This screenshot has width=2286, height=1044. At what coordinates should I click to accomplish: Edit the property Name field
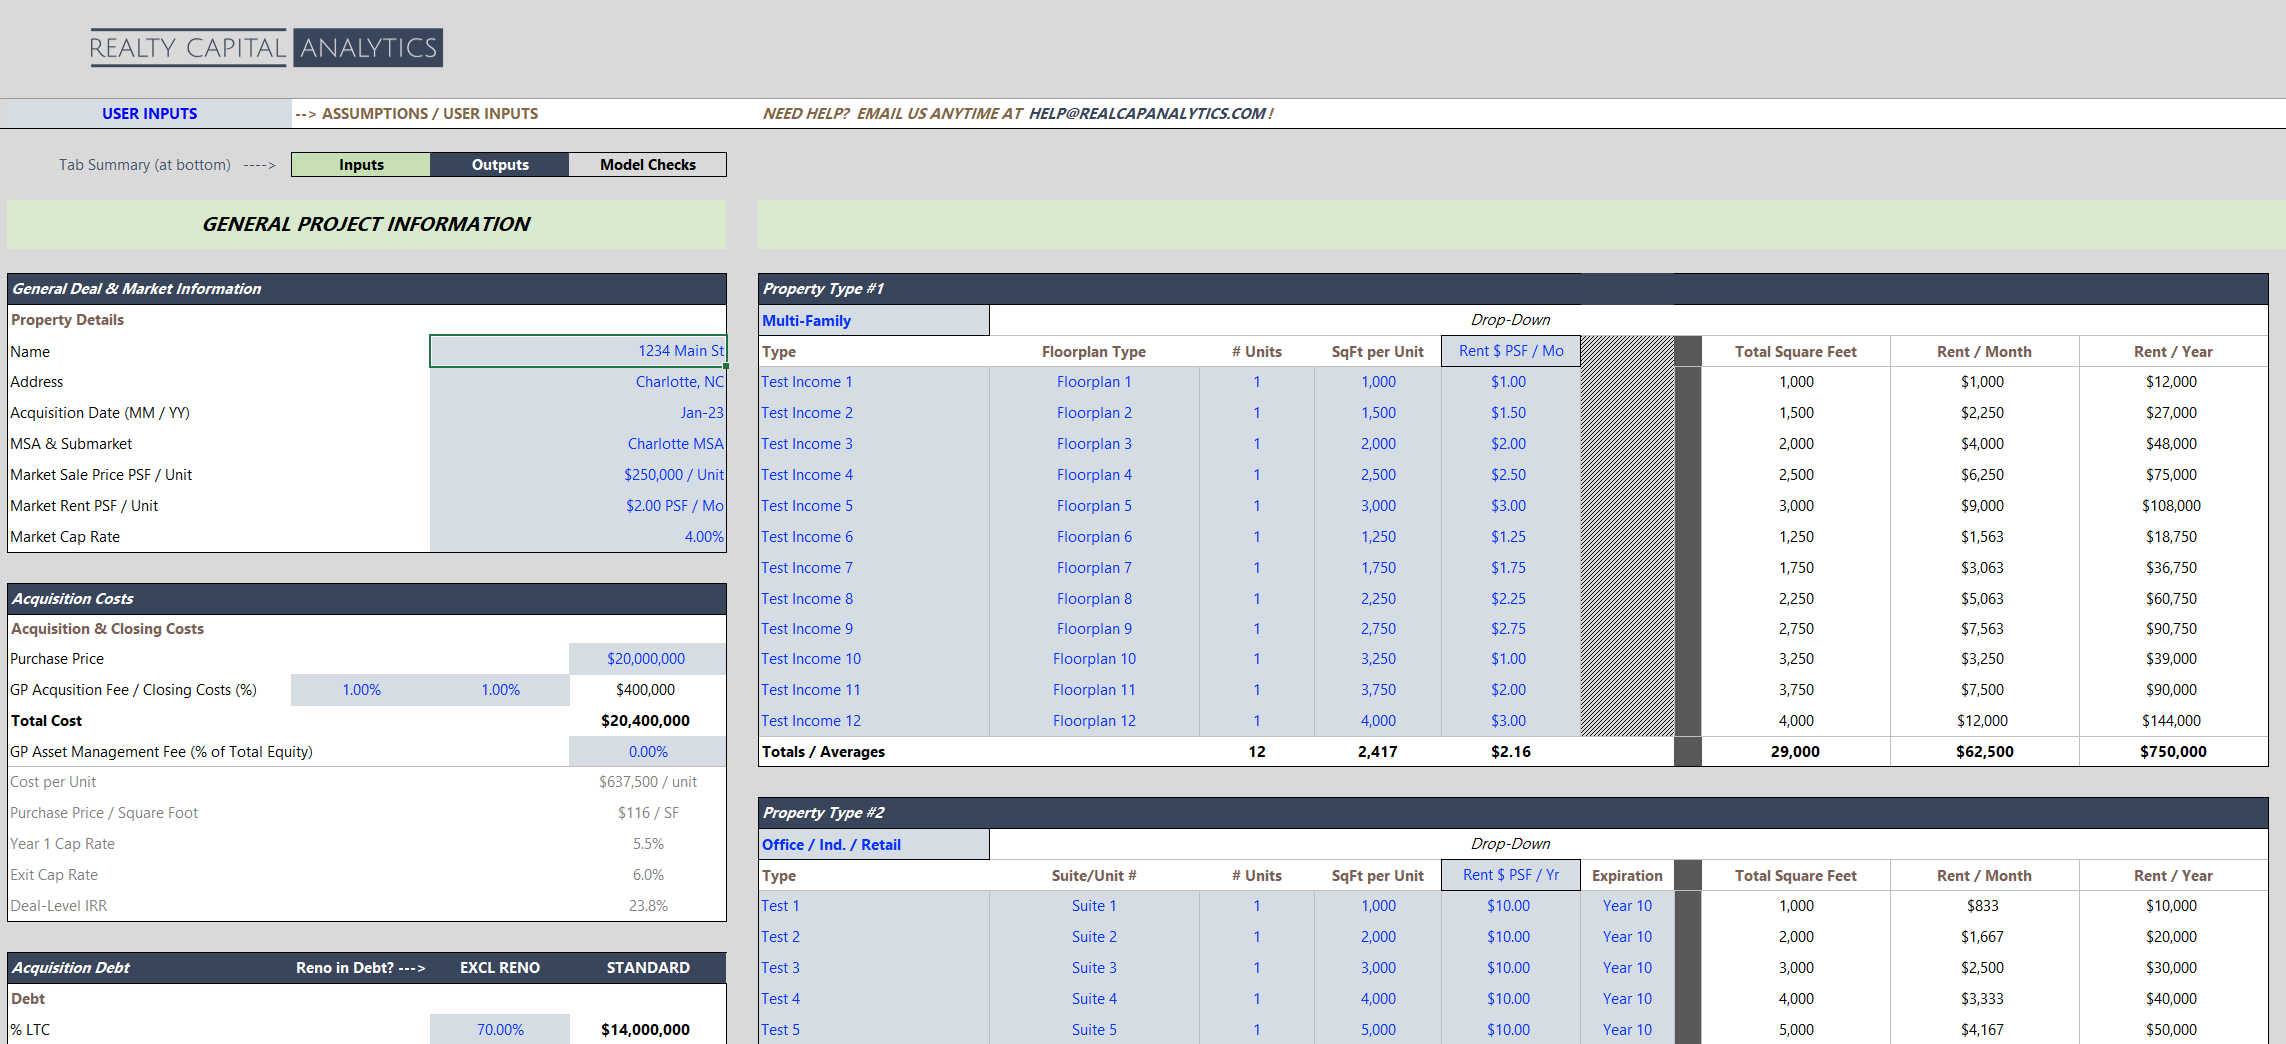click(x=578, y=351)
